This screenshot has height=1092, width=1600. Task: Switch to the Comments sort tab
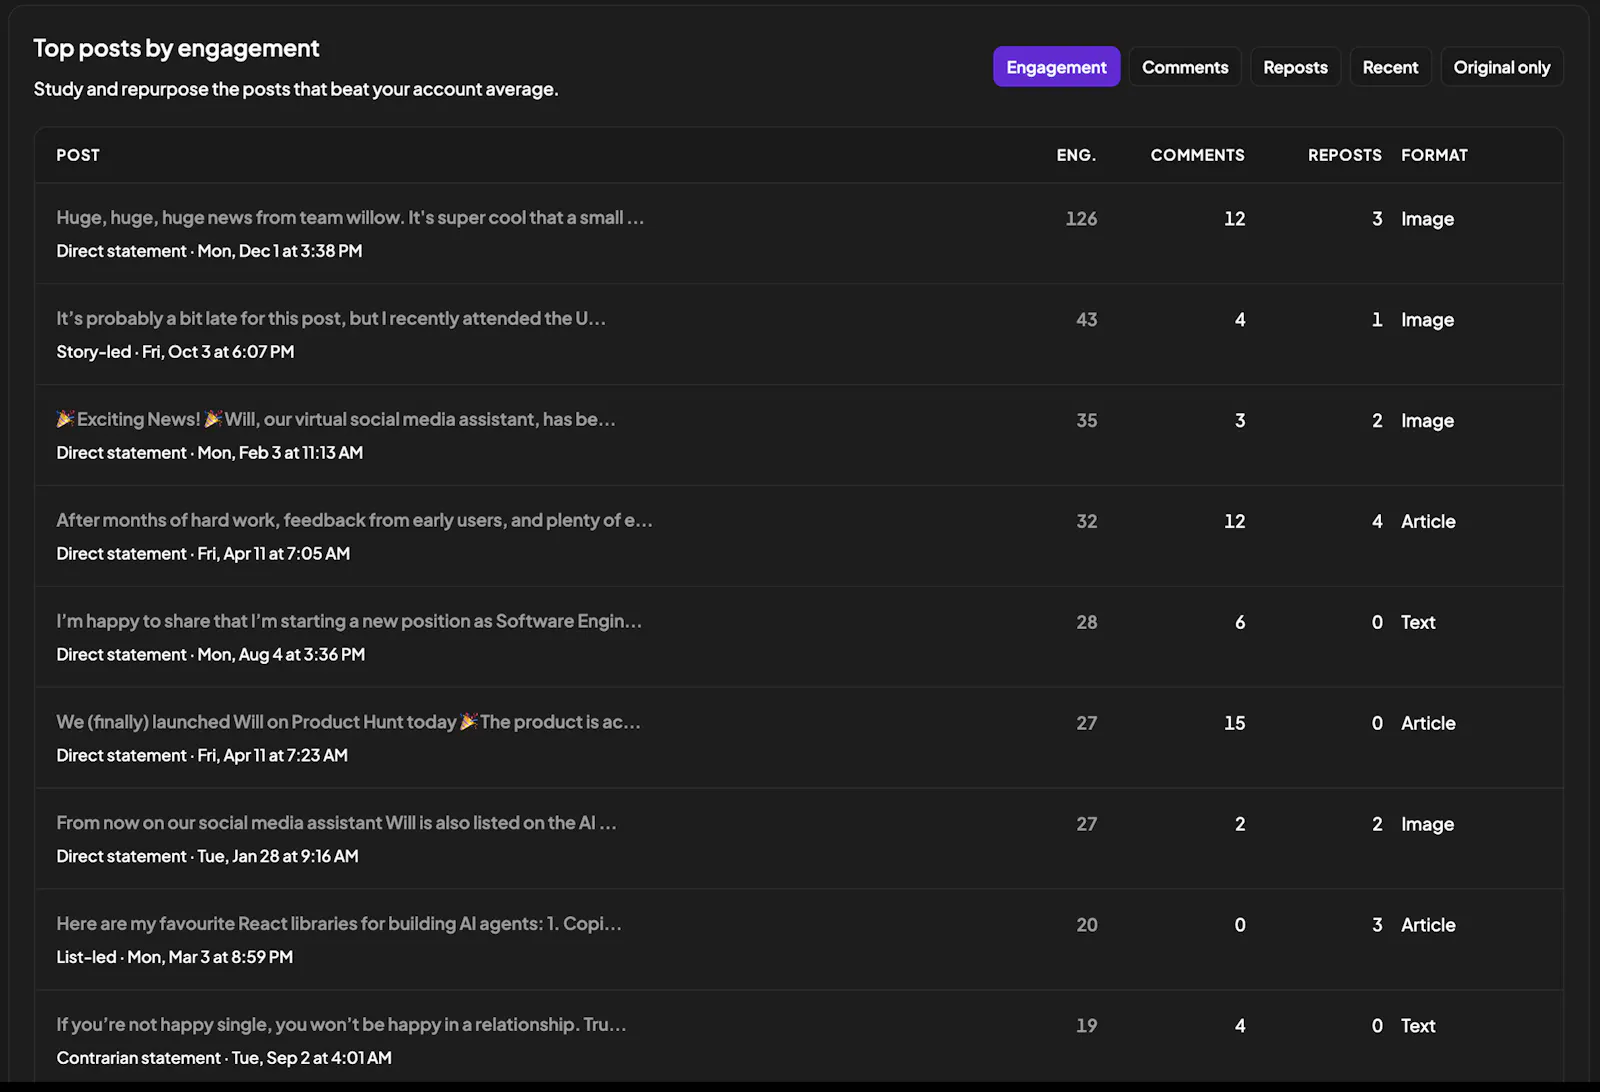[x=1185, y=67]
